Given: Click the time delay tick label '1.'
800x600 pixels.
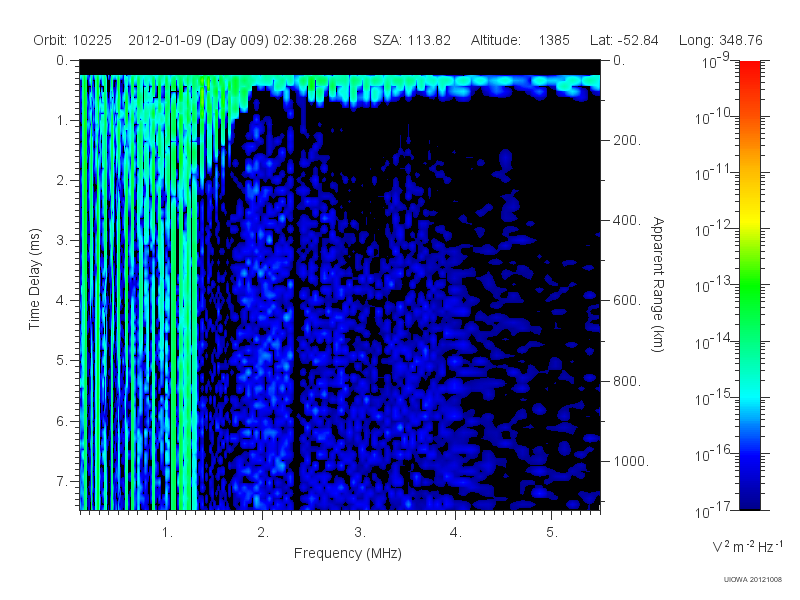Looking at the screenshot, I should (x=62, y=121).
